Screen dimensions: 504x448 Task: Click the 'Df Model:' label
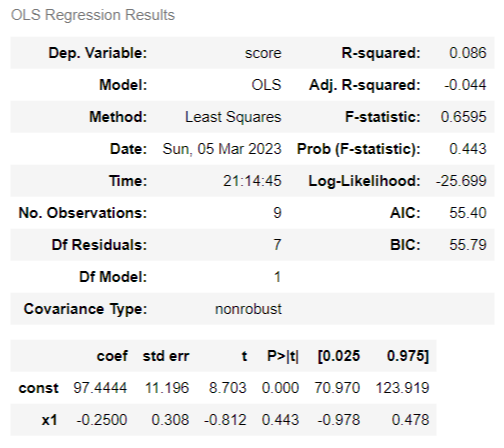[x=113, y=277]
